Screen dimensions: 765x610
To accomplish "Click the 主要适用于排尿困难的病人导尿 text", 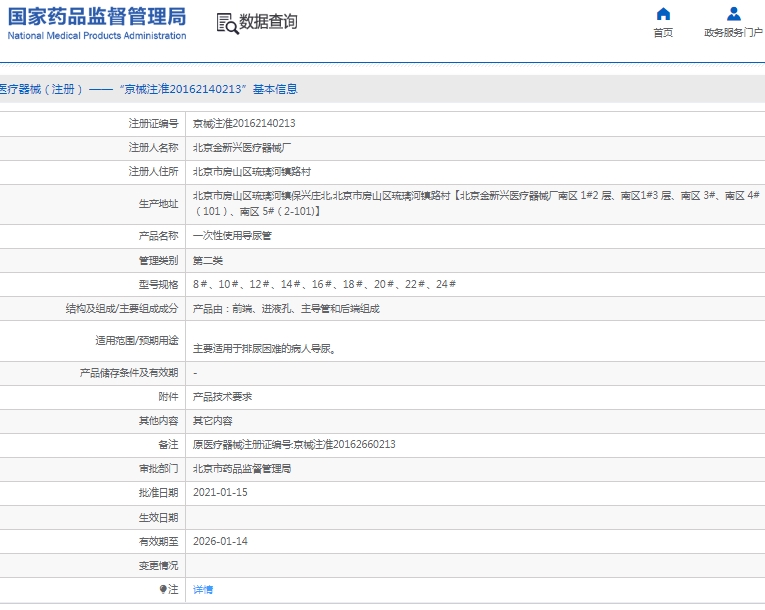I will click(264, 348).
